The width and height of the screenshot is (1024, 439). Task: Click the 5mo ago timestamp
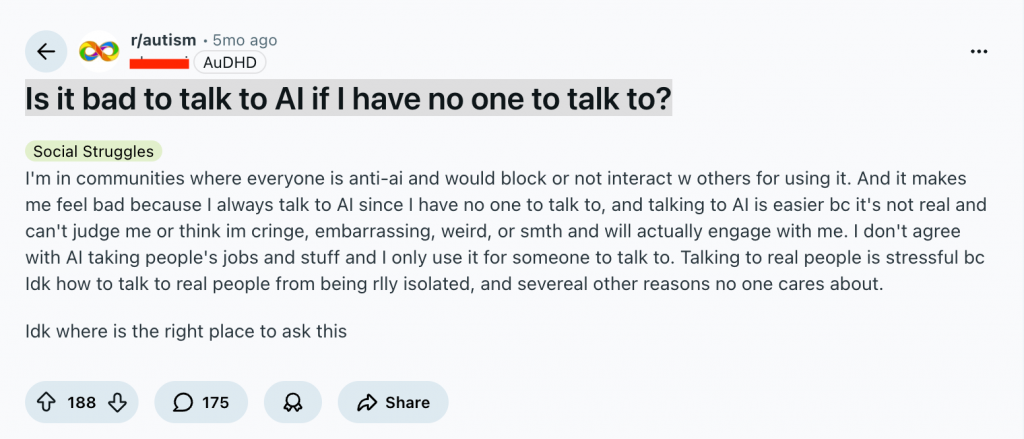tap(245, 41)
